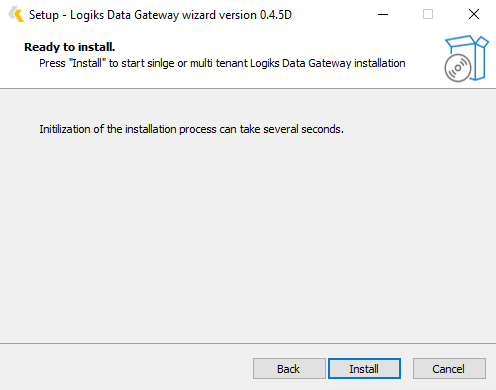496x390 pixels.
Task: Close the Setup wizard with X
Action: (x=474, y=14)
